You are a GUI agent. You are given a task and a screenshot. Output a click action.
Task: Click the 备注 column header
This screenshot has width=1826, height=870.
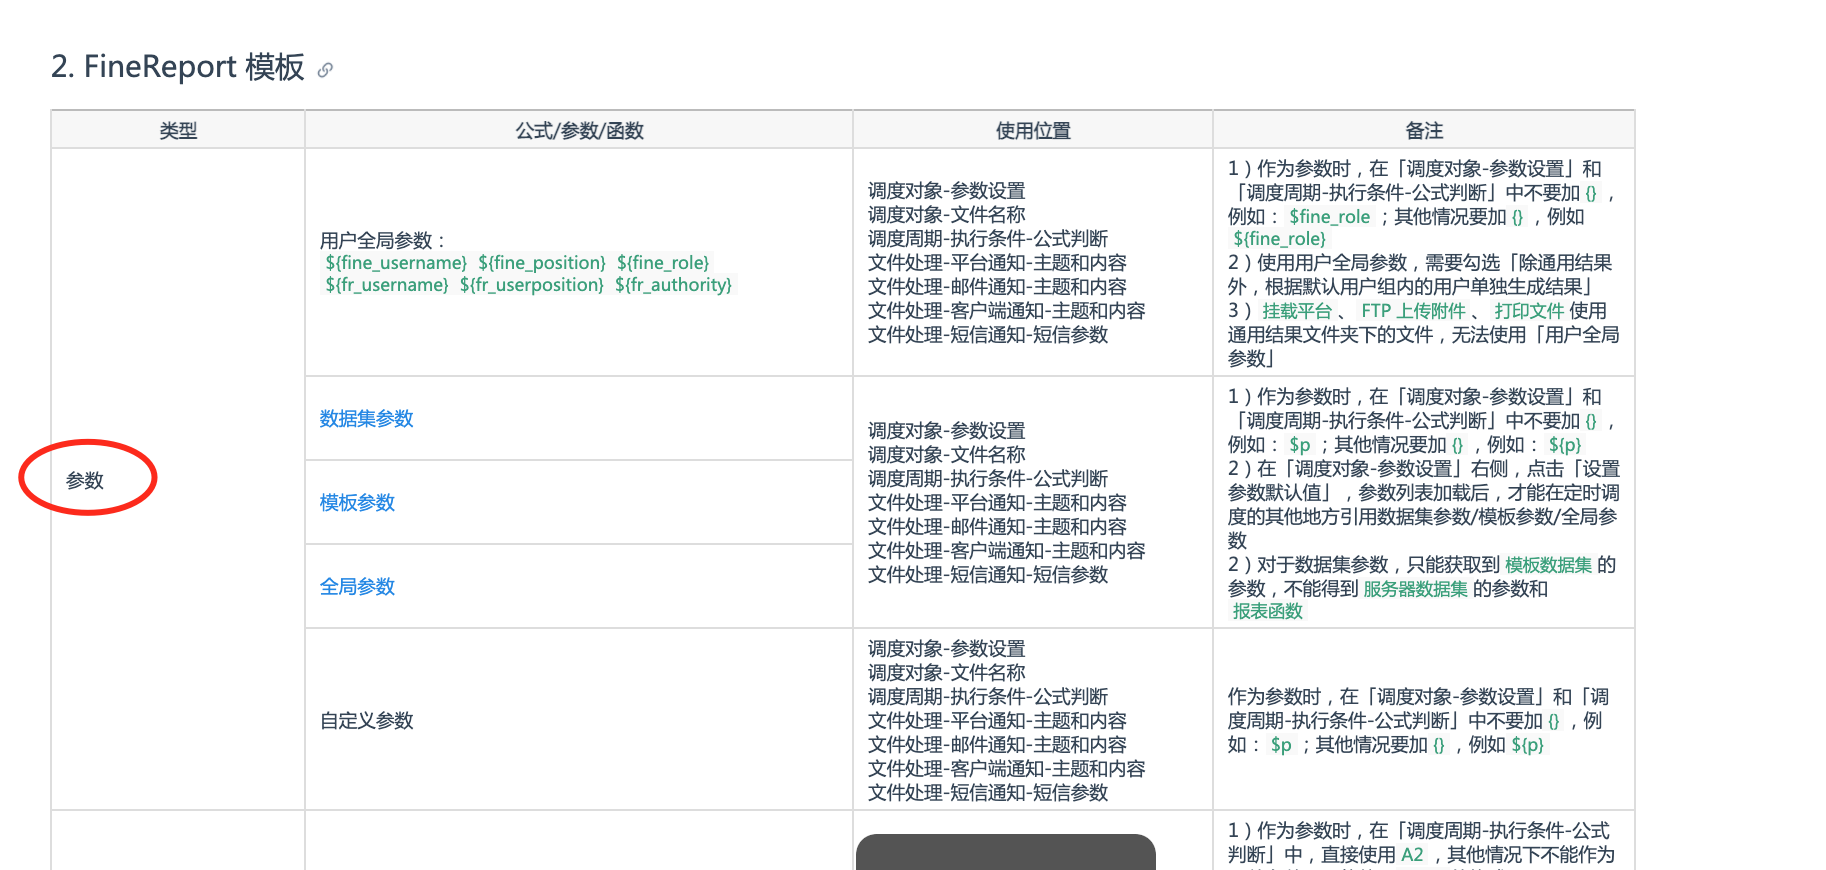(1424, 131)
